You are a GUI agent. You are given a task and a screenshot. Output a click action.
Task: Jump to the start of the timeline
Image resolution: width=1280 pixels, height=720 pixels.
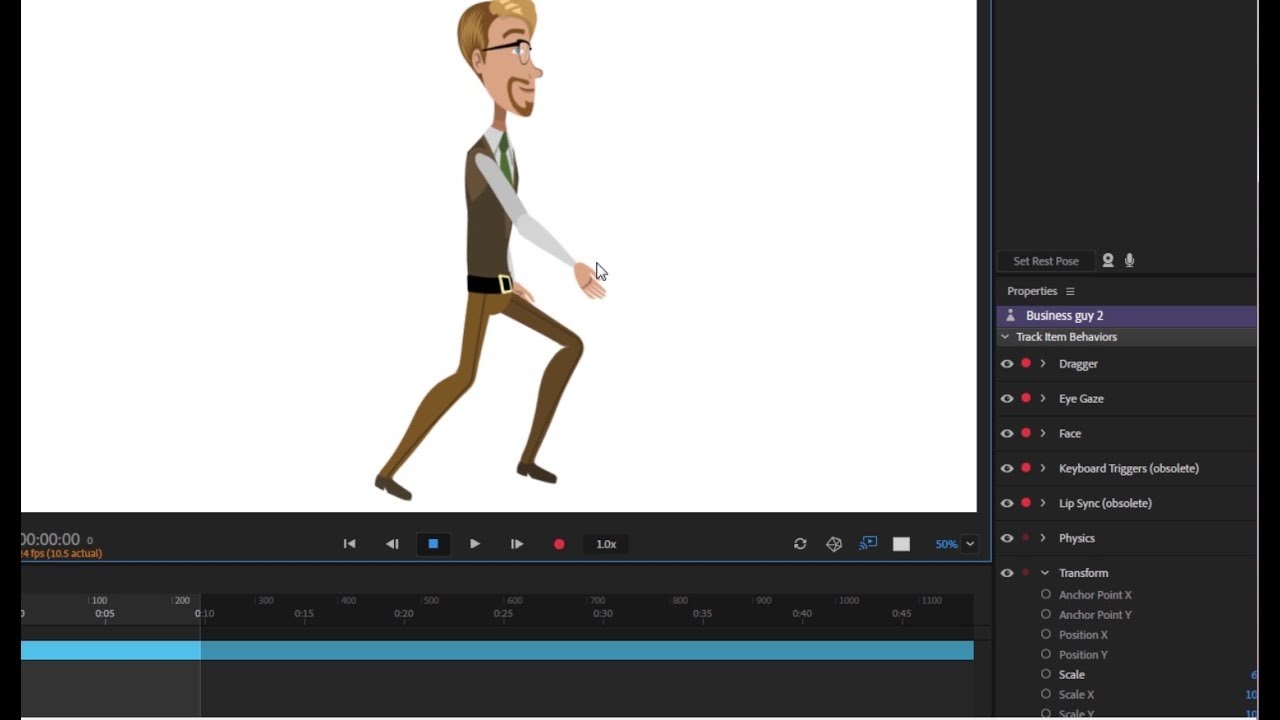click(349, 544)
